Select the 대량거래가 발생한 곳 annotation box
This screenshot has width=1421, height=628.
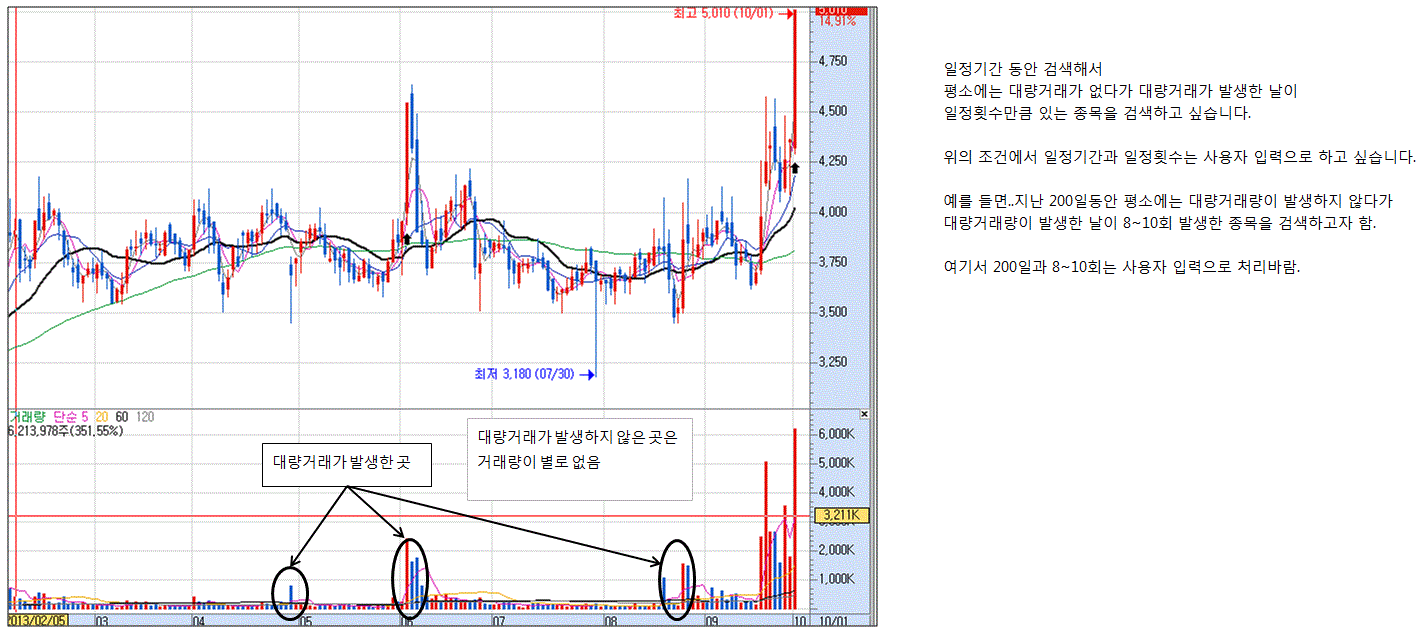click(346, 464)
